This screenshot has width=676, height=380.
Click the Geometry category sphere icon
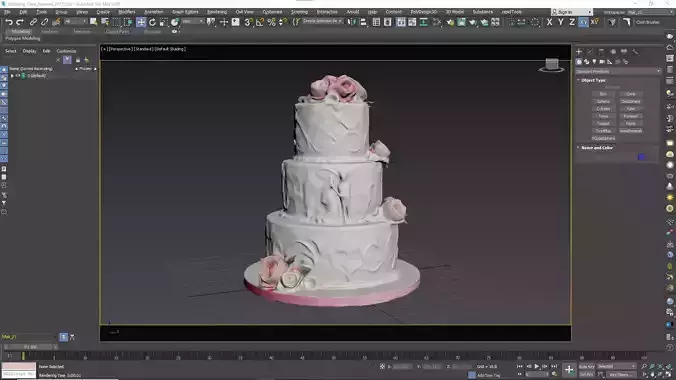[579, 62]
